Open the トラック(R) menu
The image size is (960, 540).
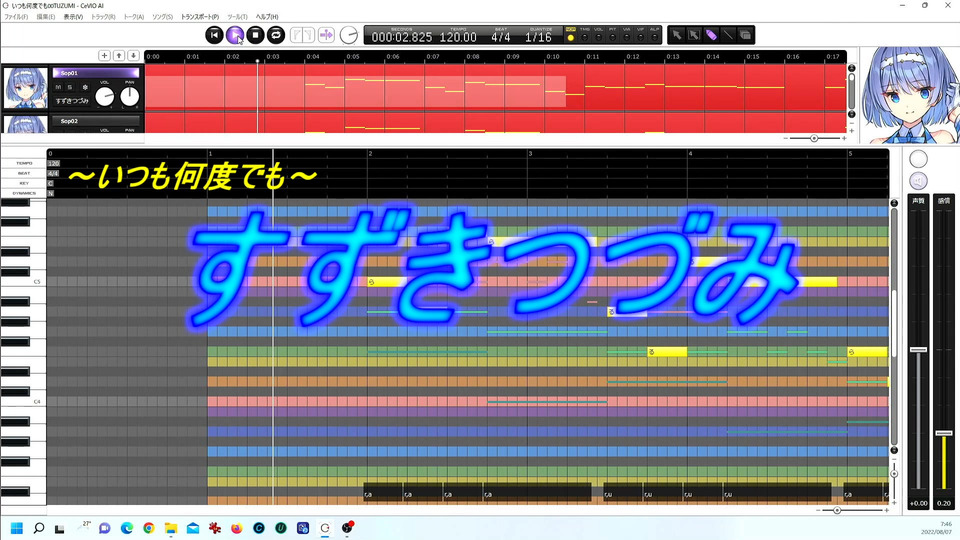coord(103,17)
